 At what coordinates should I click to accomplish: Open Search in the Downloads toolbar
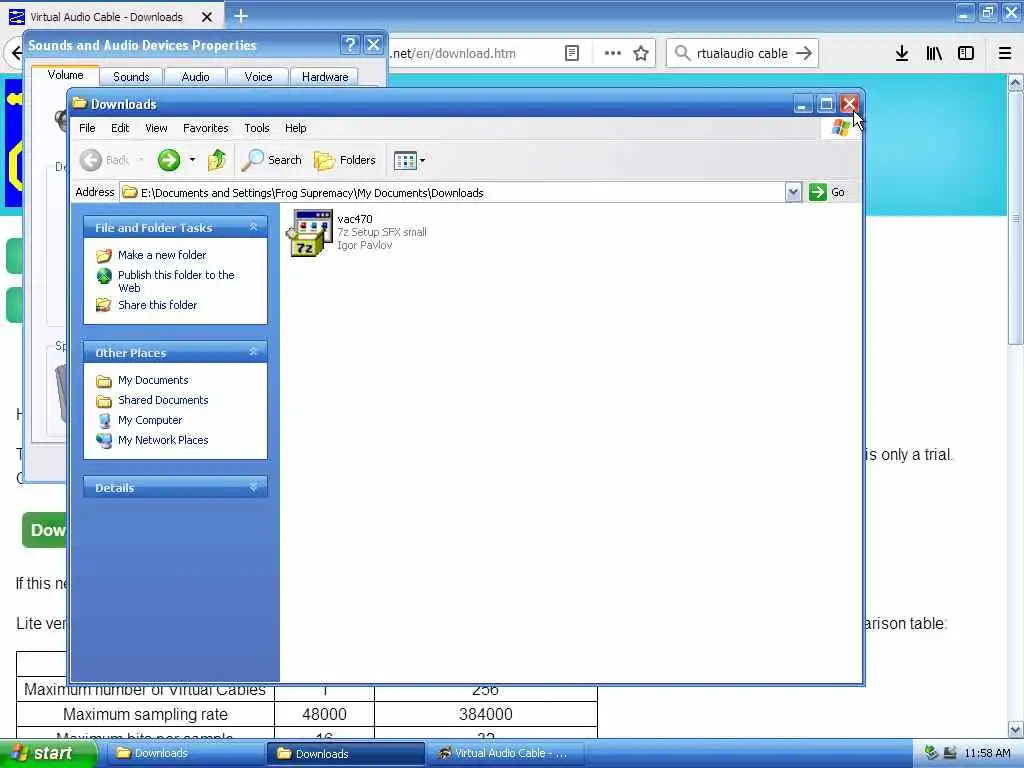271,160
